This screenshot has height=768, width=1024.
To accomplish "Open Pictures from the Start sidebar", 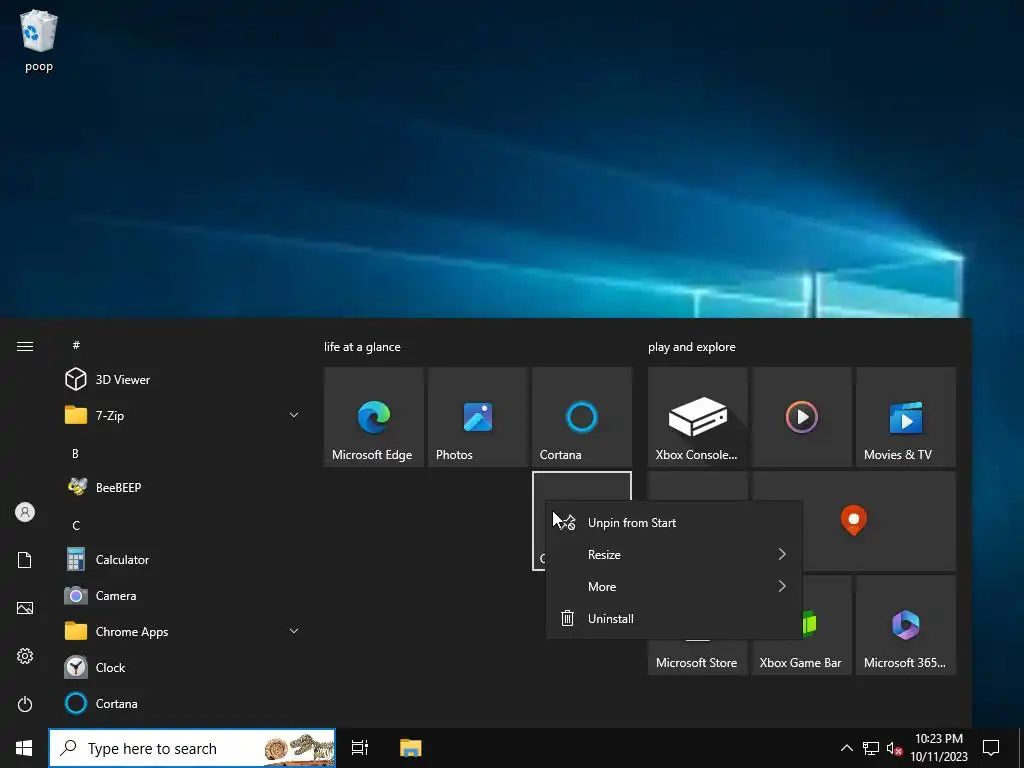I will (x=25, y=608).
